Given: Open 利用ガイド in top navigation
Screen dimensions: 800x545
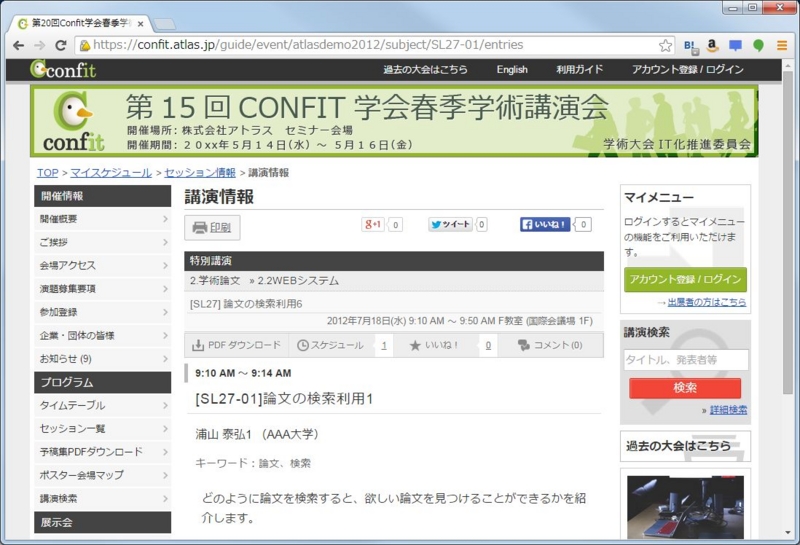Looking at the screenshot, I should pyautogui.click(x=580, y=69).
